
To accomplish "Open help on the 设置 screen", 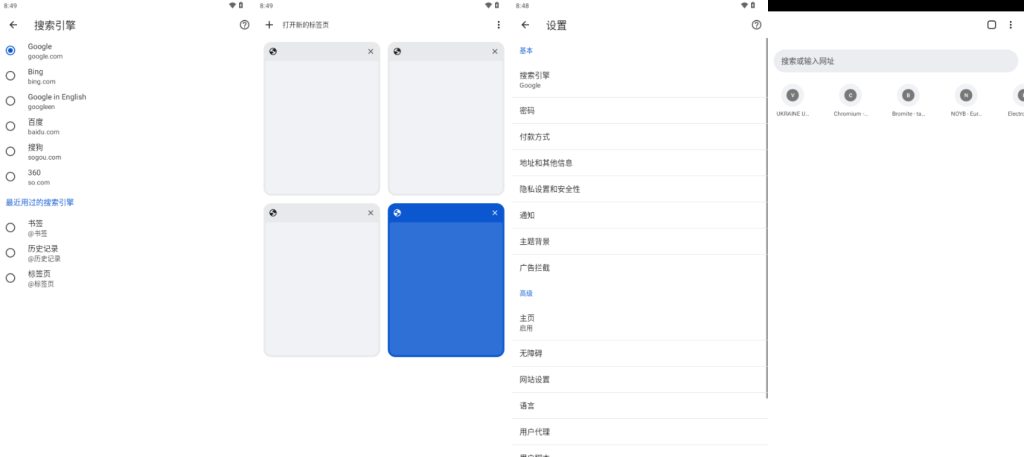I will click(x=756, y=25).
